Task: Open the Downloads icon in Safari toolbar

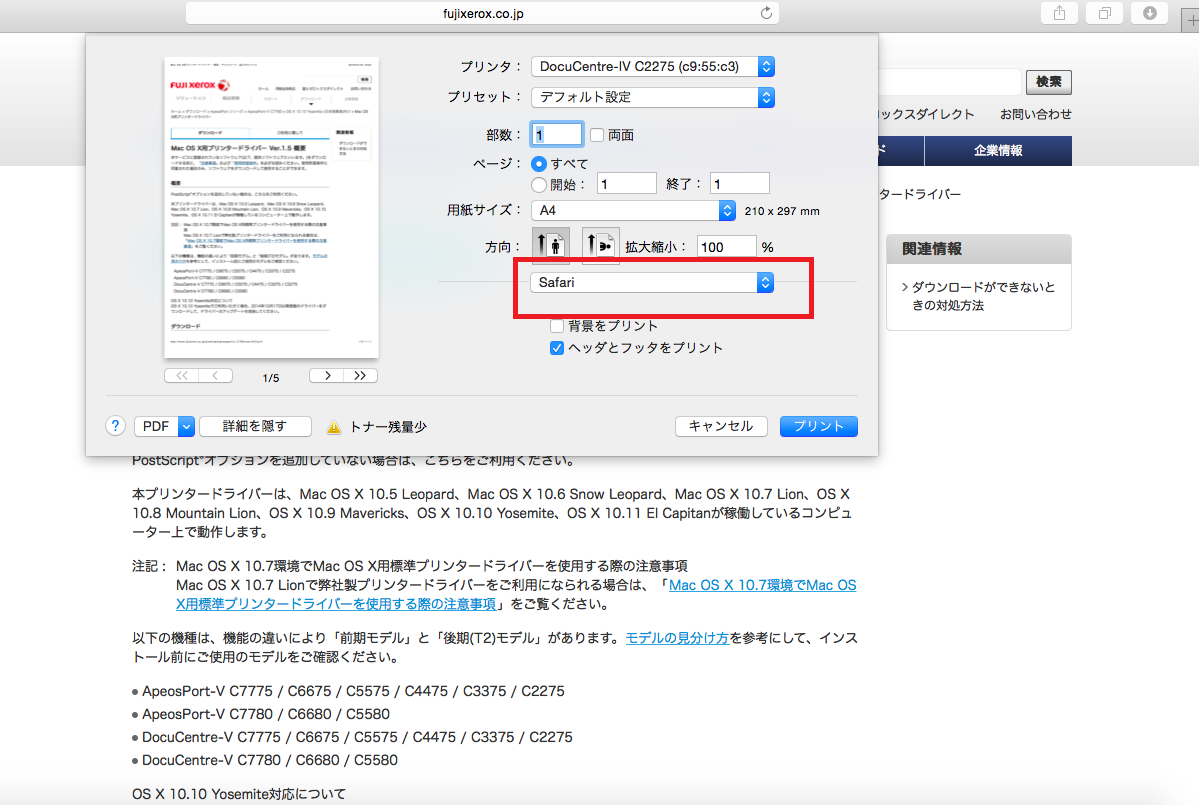Action: (x=1149, y=13)
